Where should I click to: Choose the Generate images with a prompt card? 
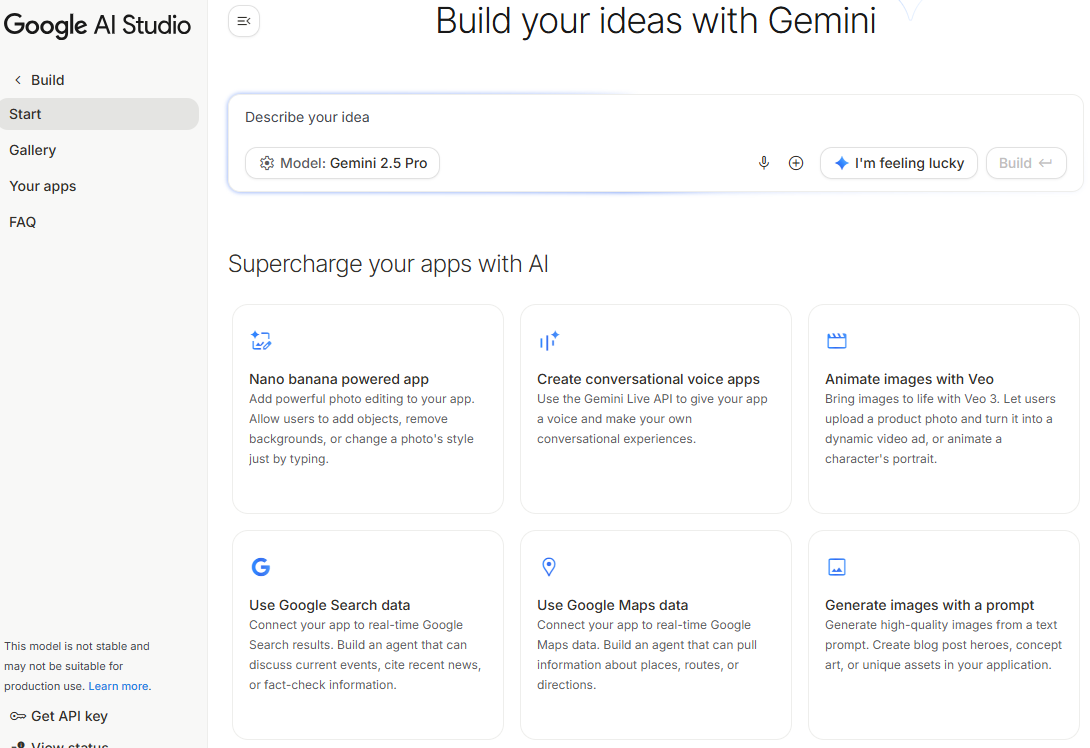pyautogui.click(x=943, y=635)
